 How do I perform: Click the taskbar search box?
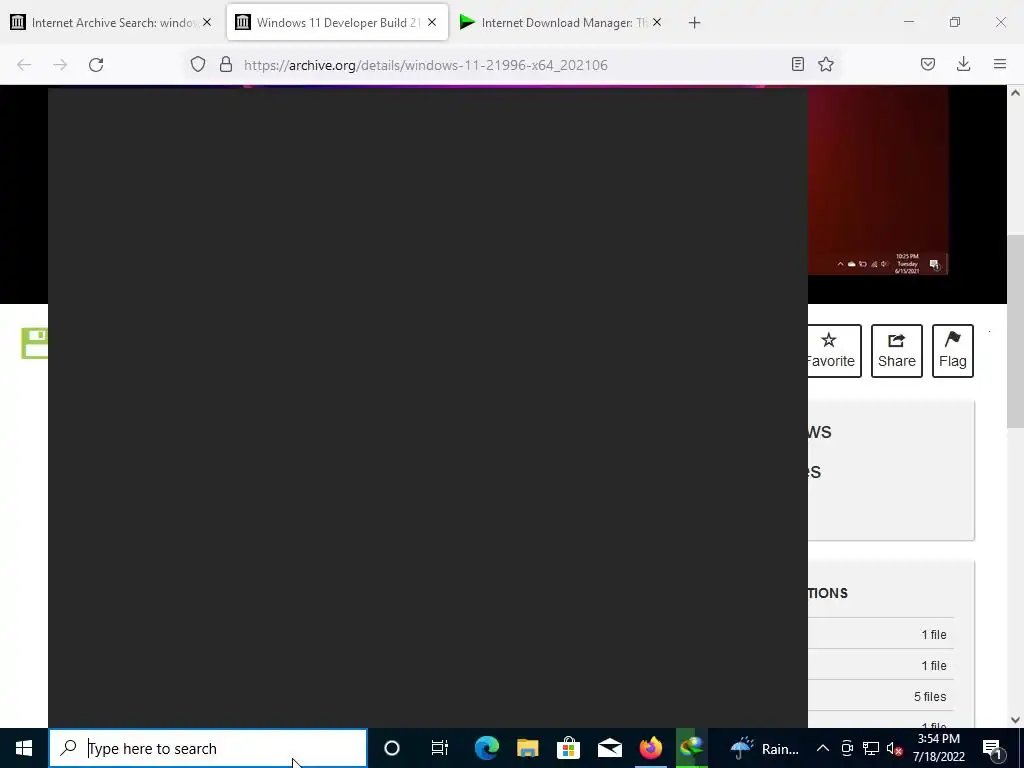point(208,748)
